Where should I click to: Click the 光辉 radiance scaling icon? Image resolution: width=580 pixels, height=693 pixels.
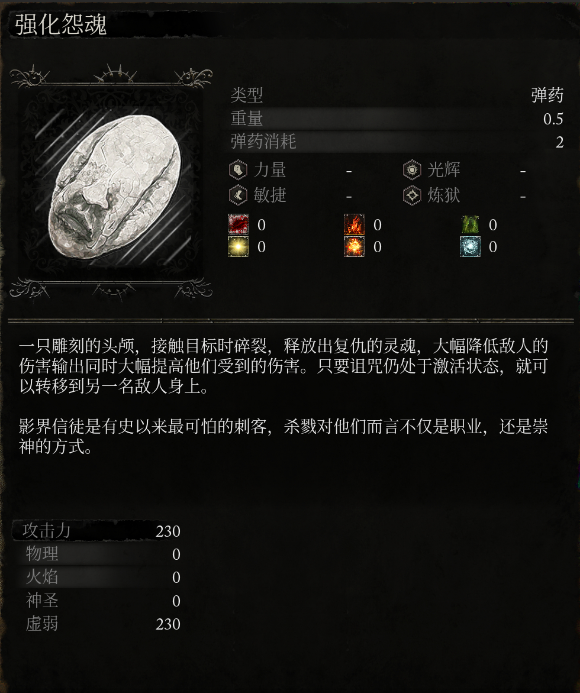(x=412, y=170)
